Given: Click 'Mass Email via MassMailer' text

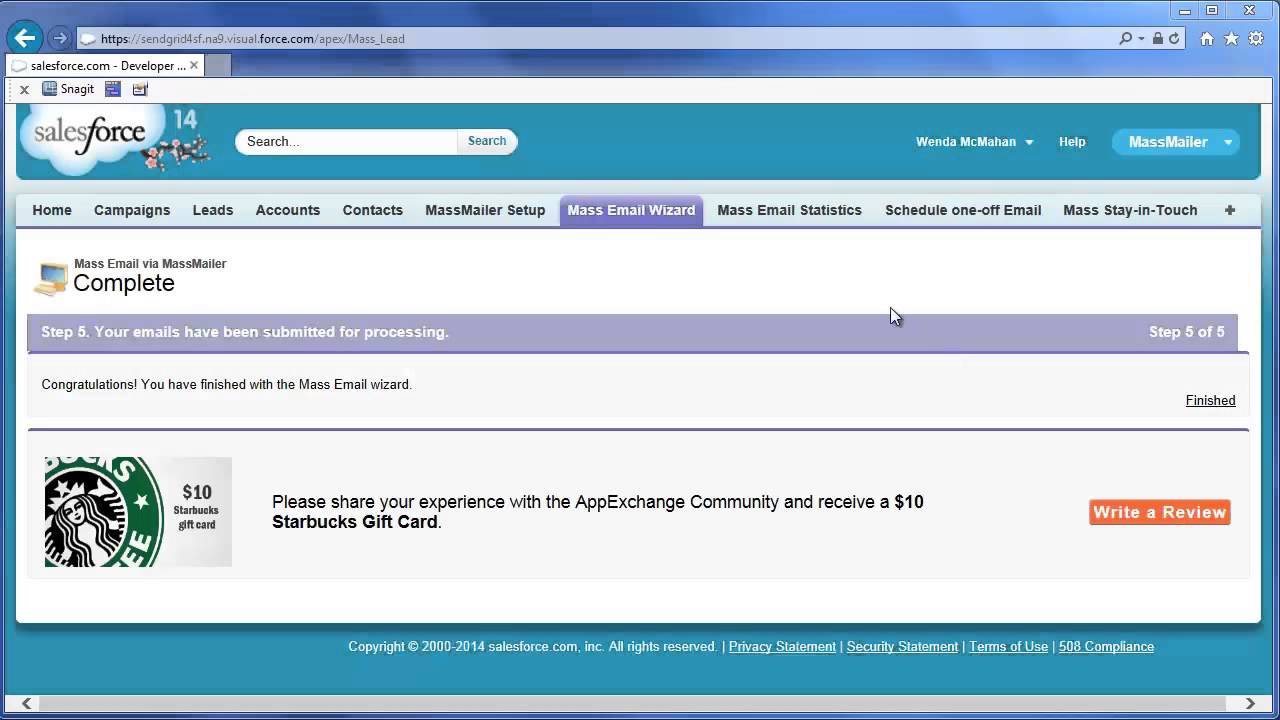Looking at the screenshot, I should click(x=150, y=264).
